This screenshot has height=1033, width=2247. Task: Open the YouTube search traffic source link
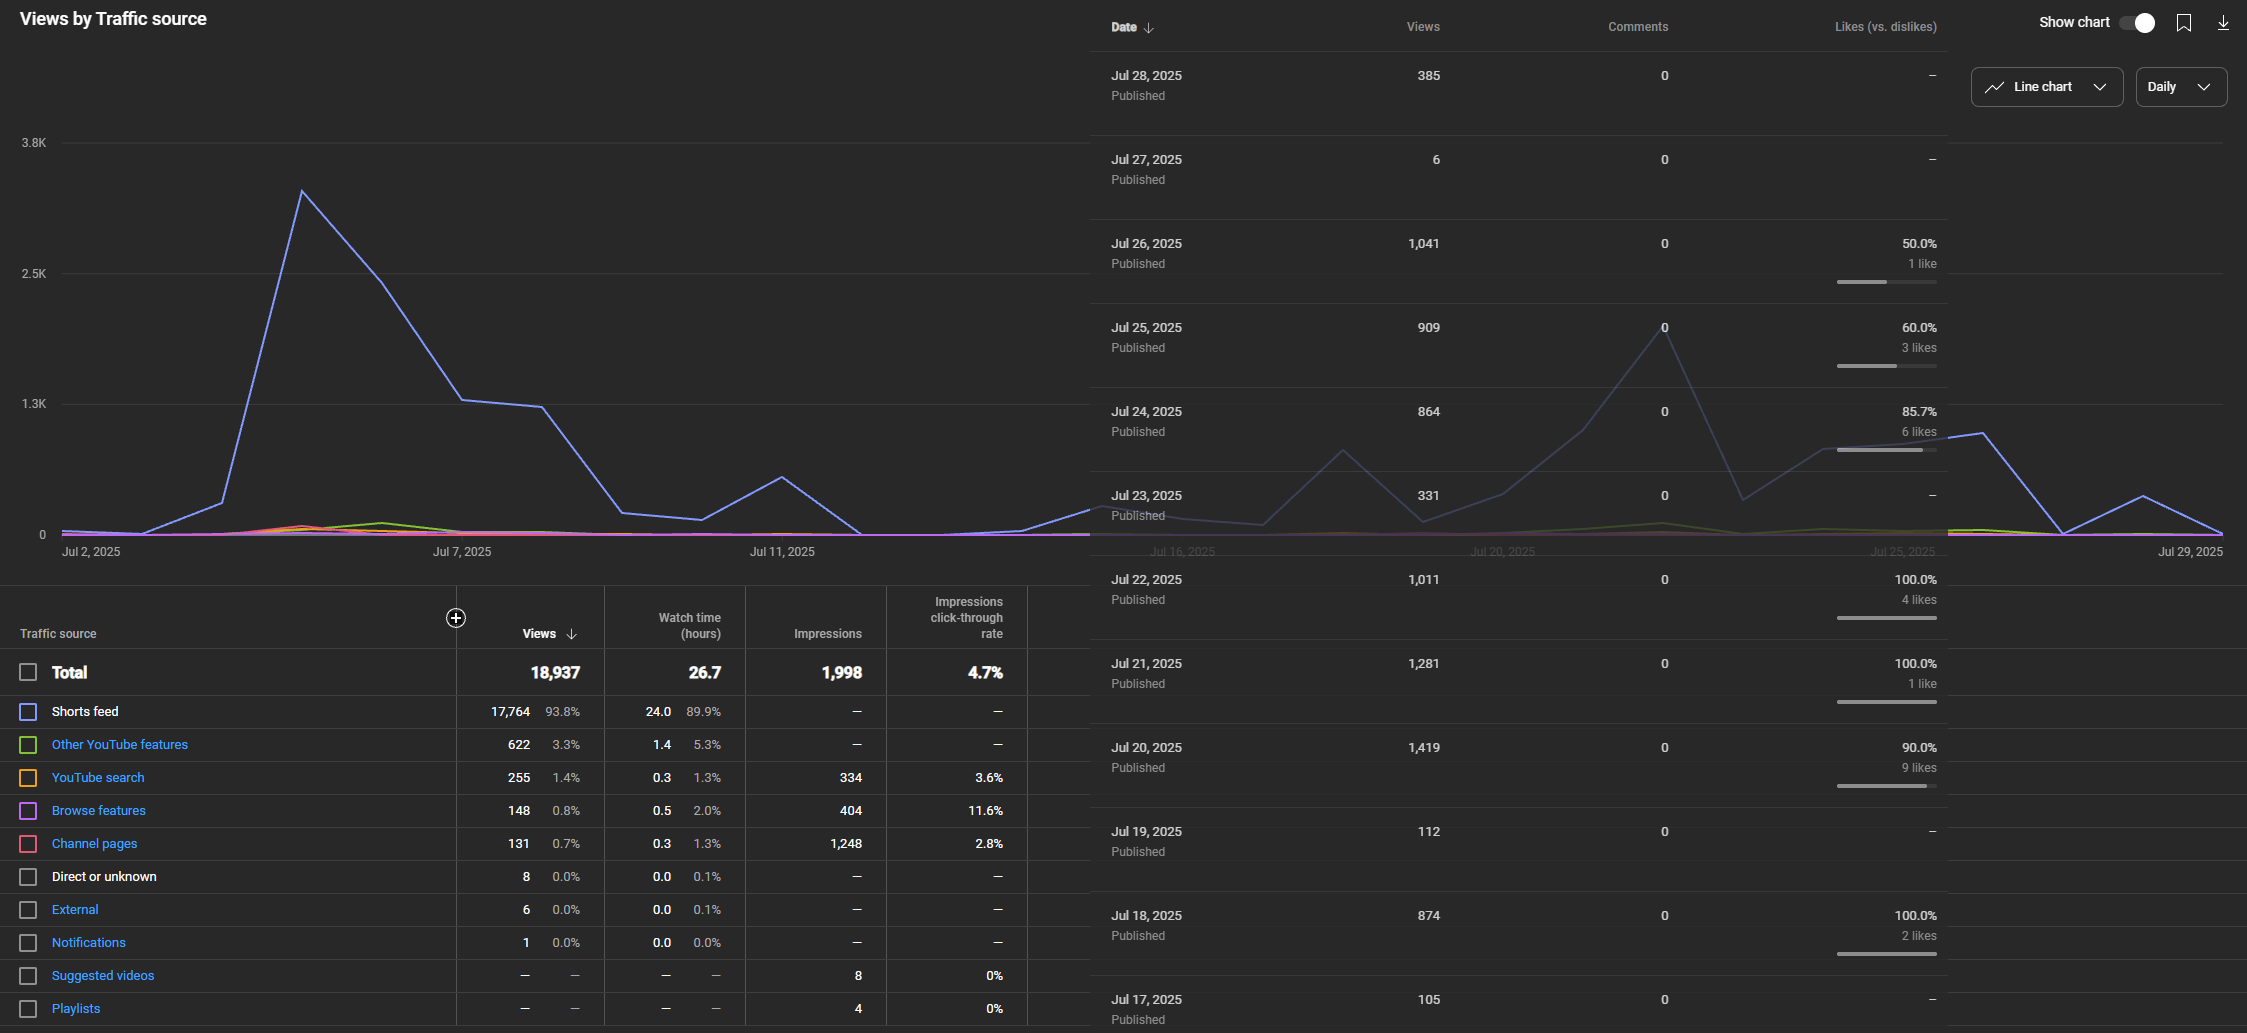tap(98, 778)
